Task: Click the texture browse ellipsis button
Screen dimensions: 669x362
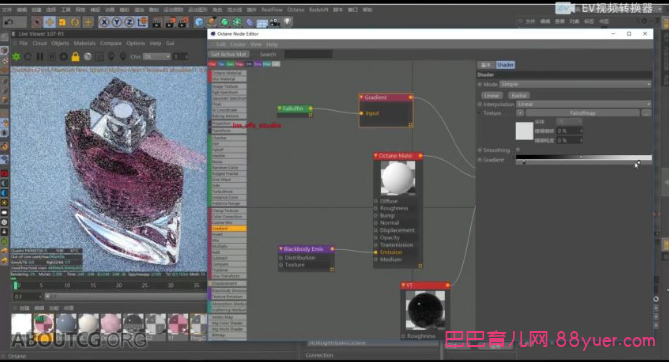Action: (x=647, y=113)
